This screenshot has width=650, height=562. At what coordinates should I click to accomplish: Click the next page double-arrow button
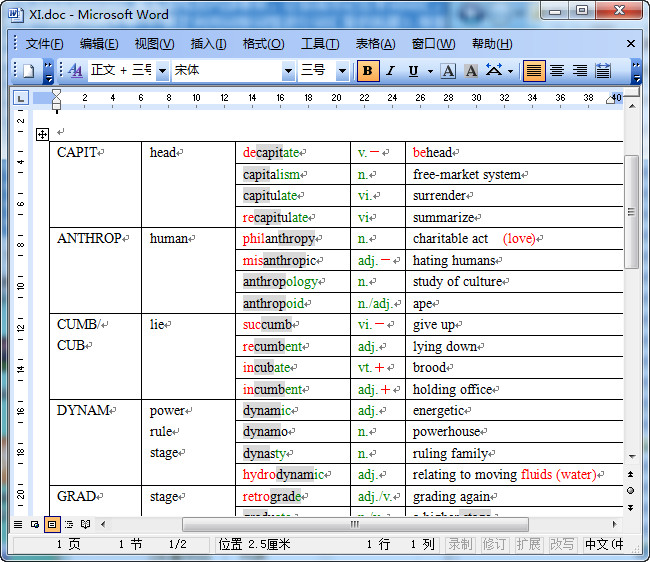coord(631,508)
